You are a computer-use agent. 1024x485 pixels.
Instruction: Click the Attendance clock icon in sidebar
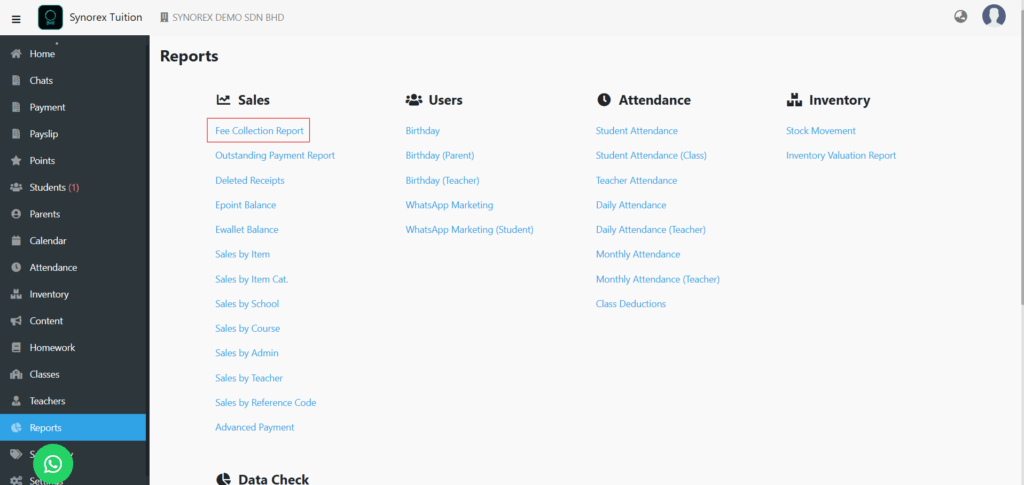(x=16, y=268)
